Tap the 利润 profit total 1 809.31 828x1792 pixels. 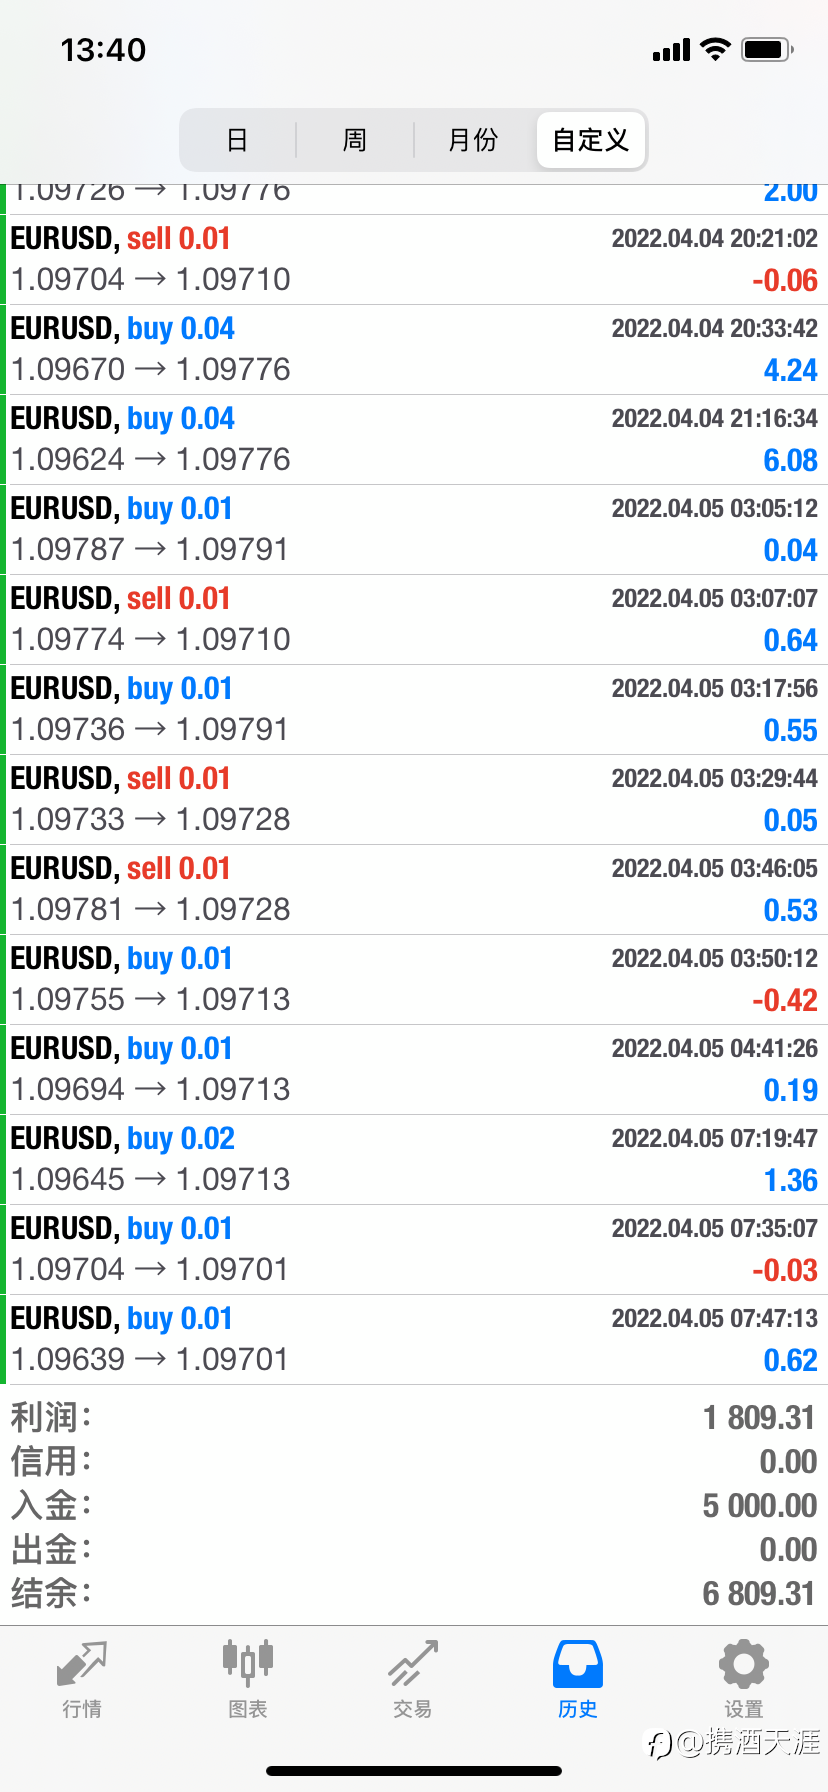pyautogui.click(x=758, y=1417)
